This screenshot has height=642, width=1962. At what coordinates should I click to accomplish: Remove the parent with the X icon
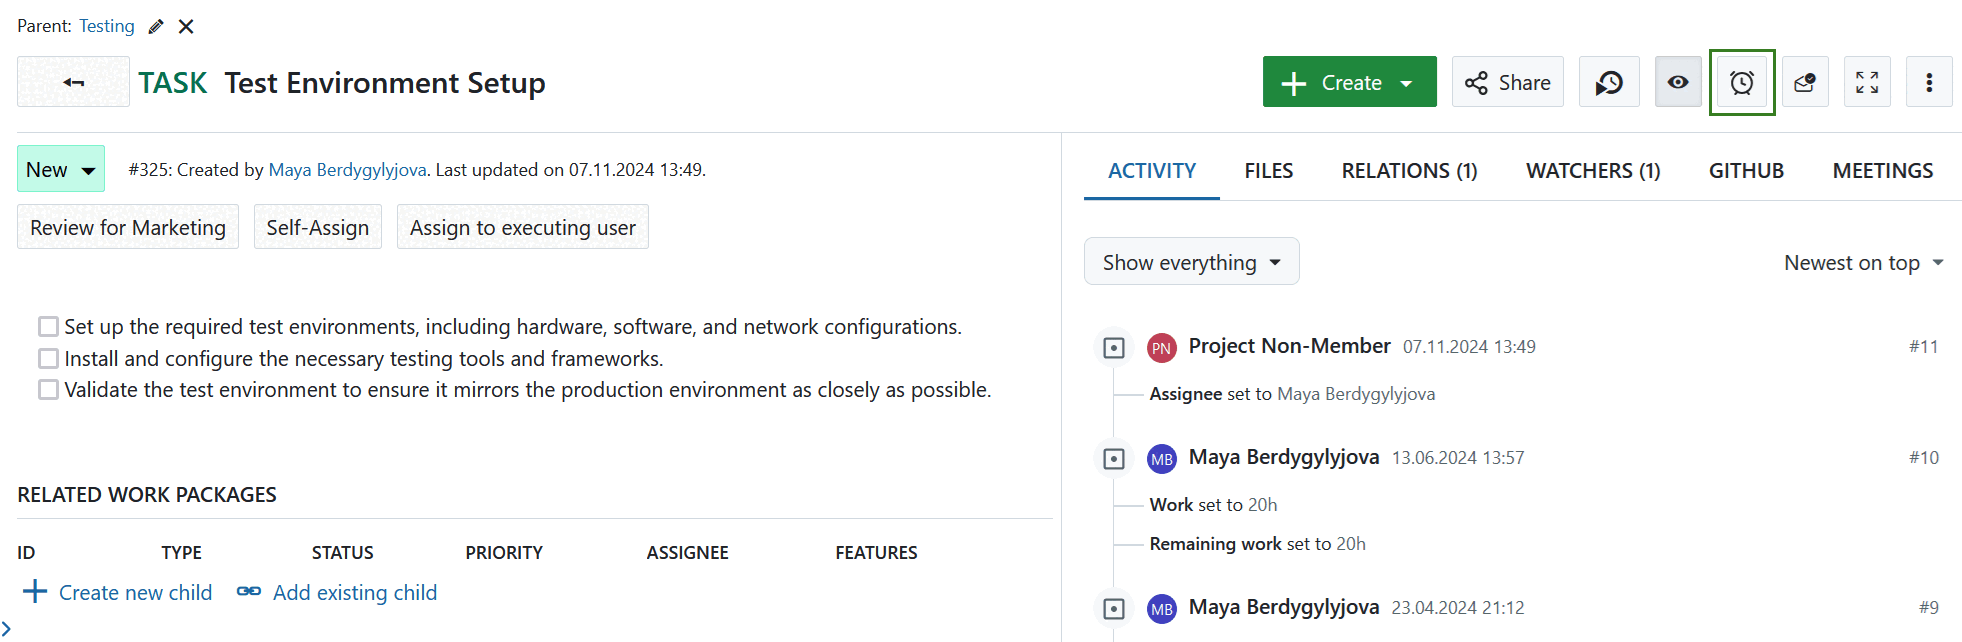186,27
